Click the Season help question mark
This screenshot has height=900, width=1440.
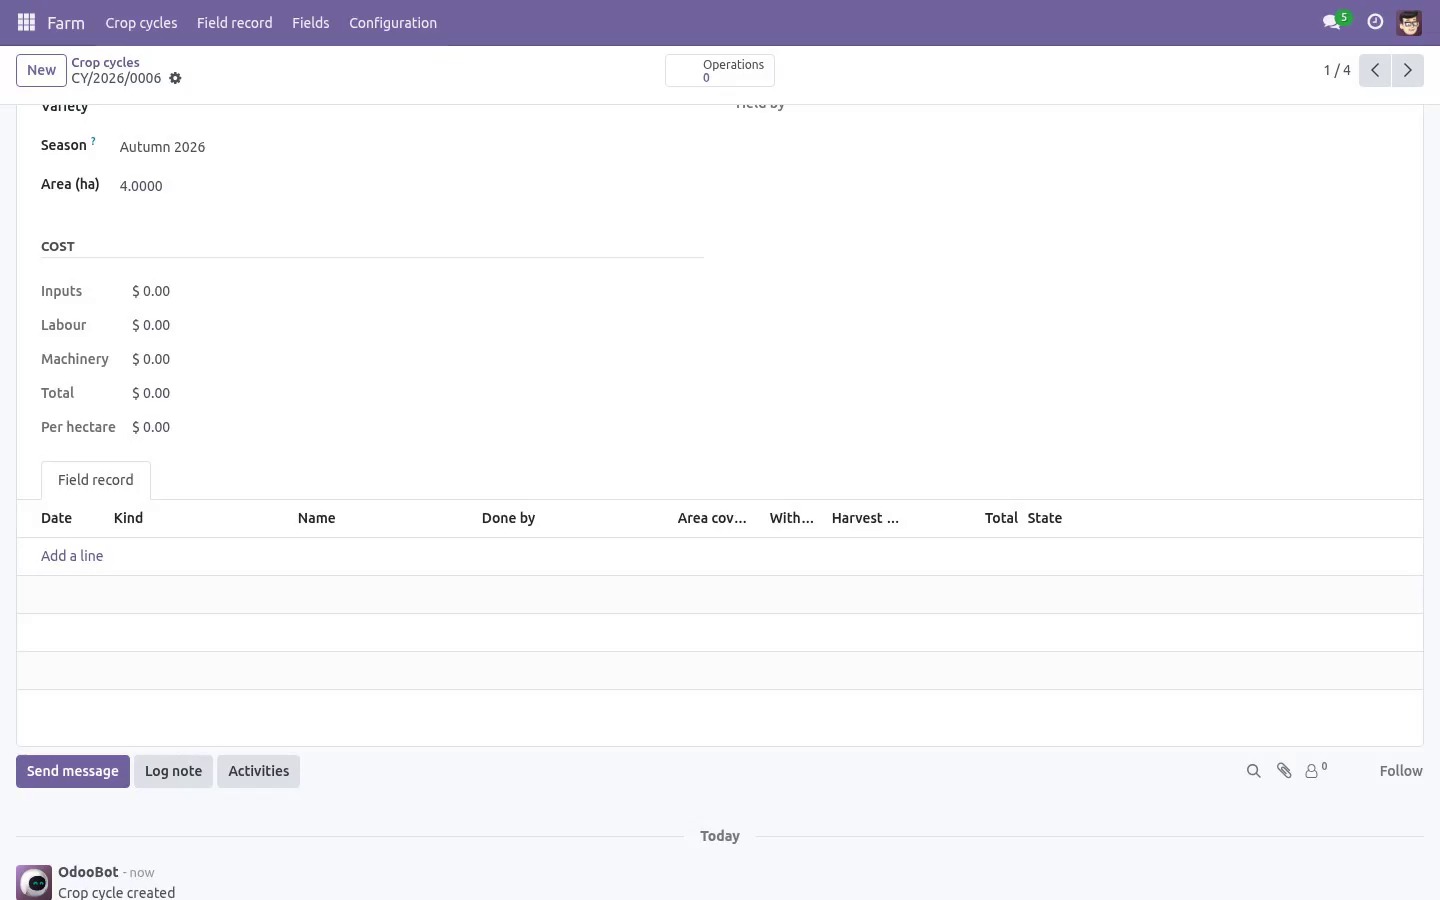(93, 141)
